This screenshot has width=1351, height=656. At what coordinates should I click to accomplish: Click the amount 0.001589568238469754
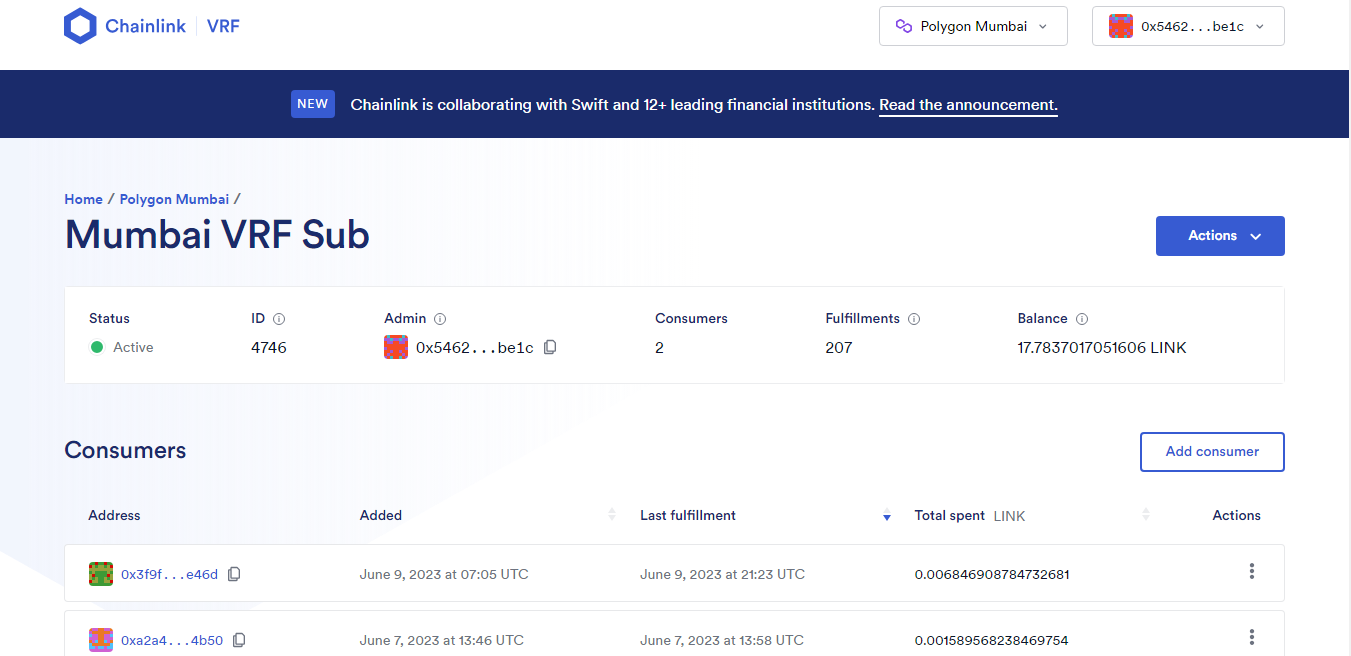coord(991,640)
